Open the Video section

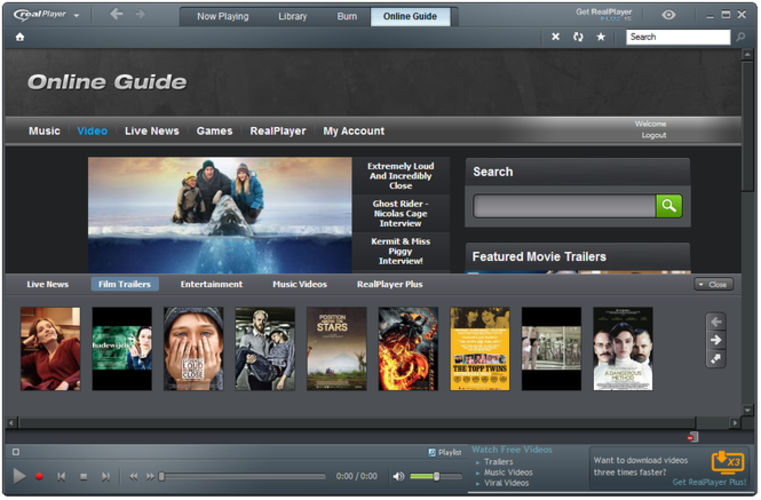pos(92,131)
